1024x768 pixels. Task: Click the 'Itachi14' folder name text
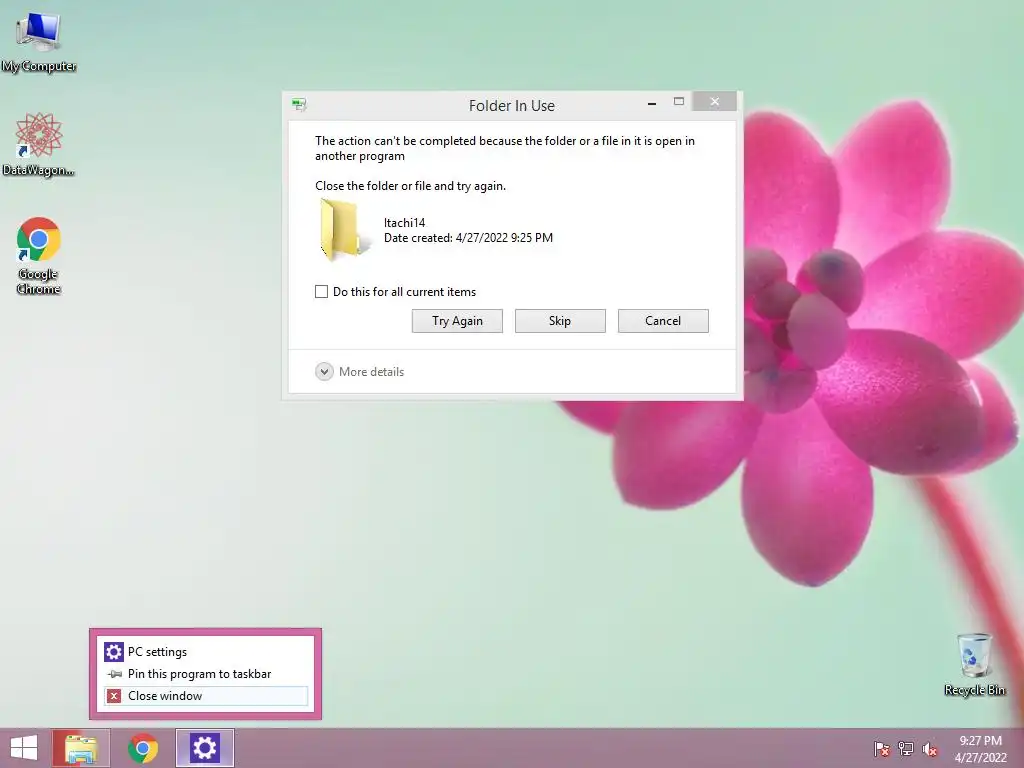tap(404, 223)
